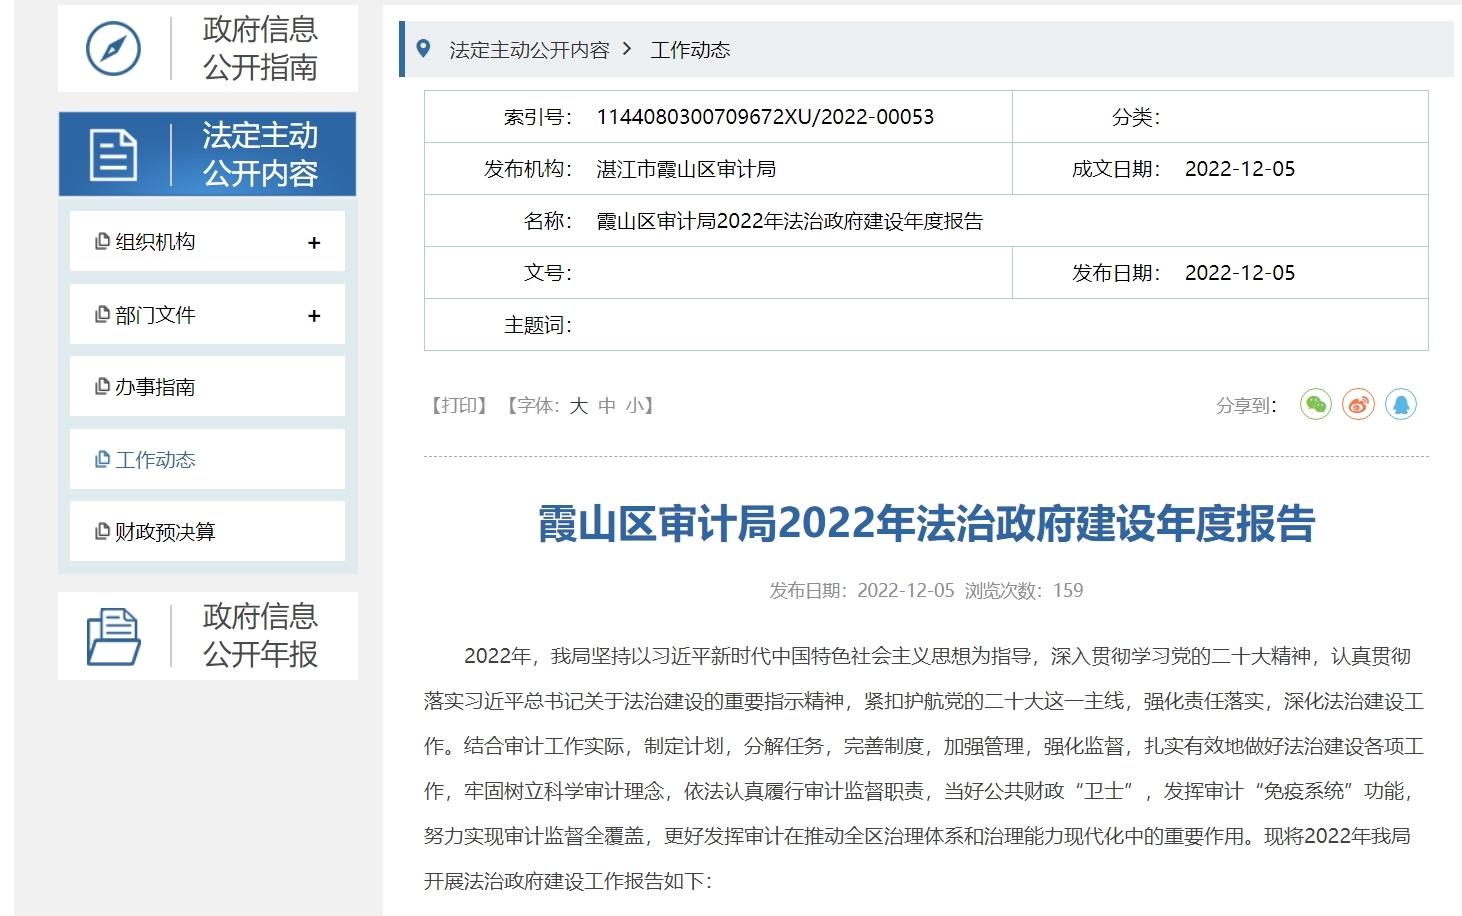Viewport: 1462px width, 916px height.
Task: Click index number 1144080300709672XU/2022-00053
Action: tap(765, 117)
